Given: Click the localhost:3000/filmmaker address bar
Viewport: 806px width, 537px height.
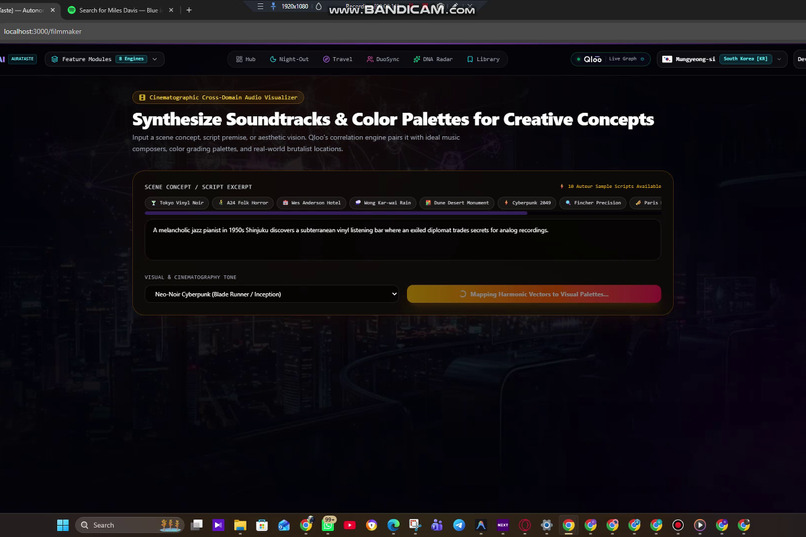Looking at the screenshot, I should click(43, 31).
